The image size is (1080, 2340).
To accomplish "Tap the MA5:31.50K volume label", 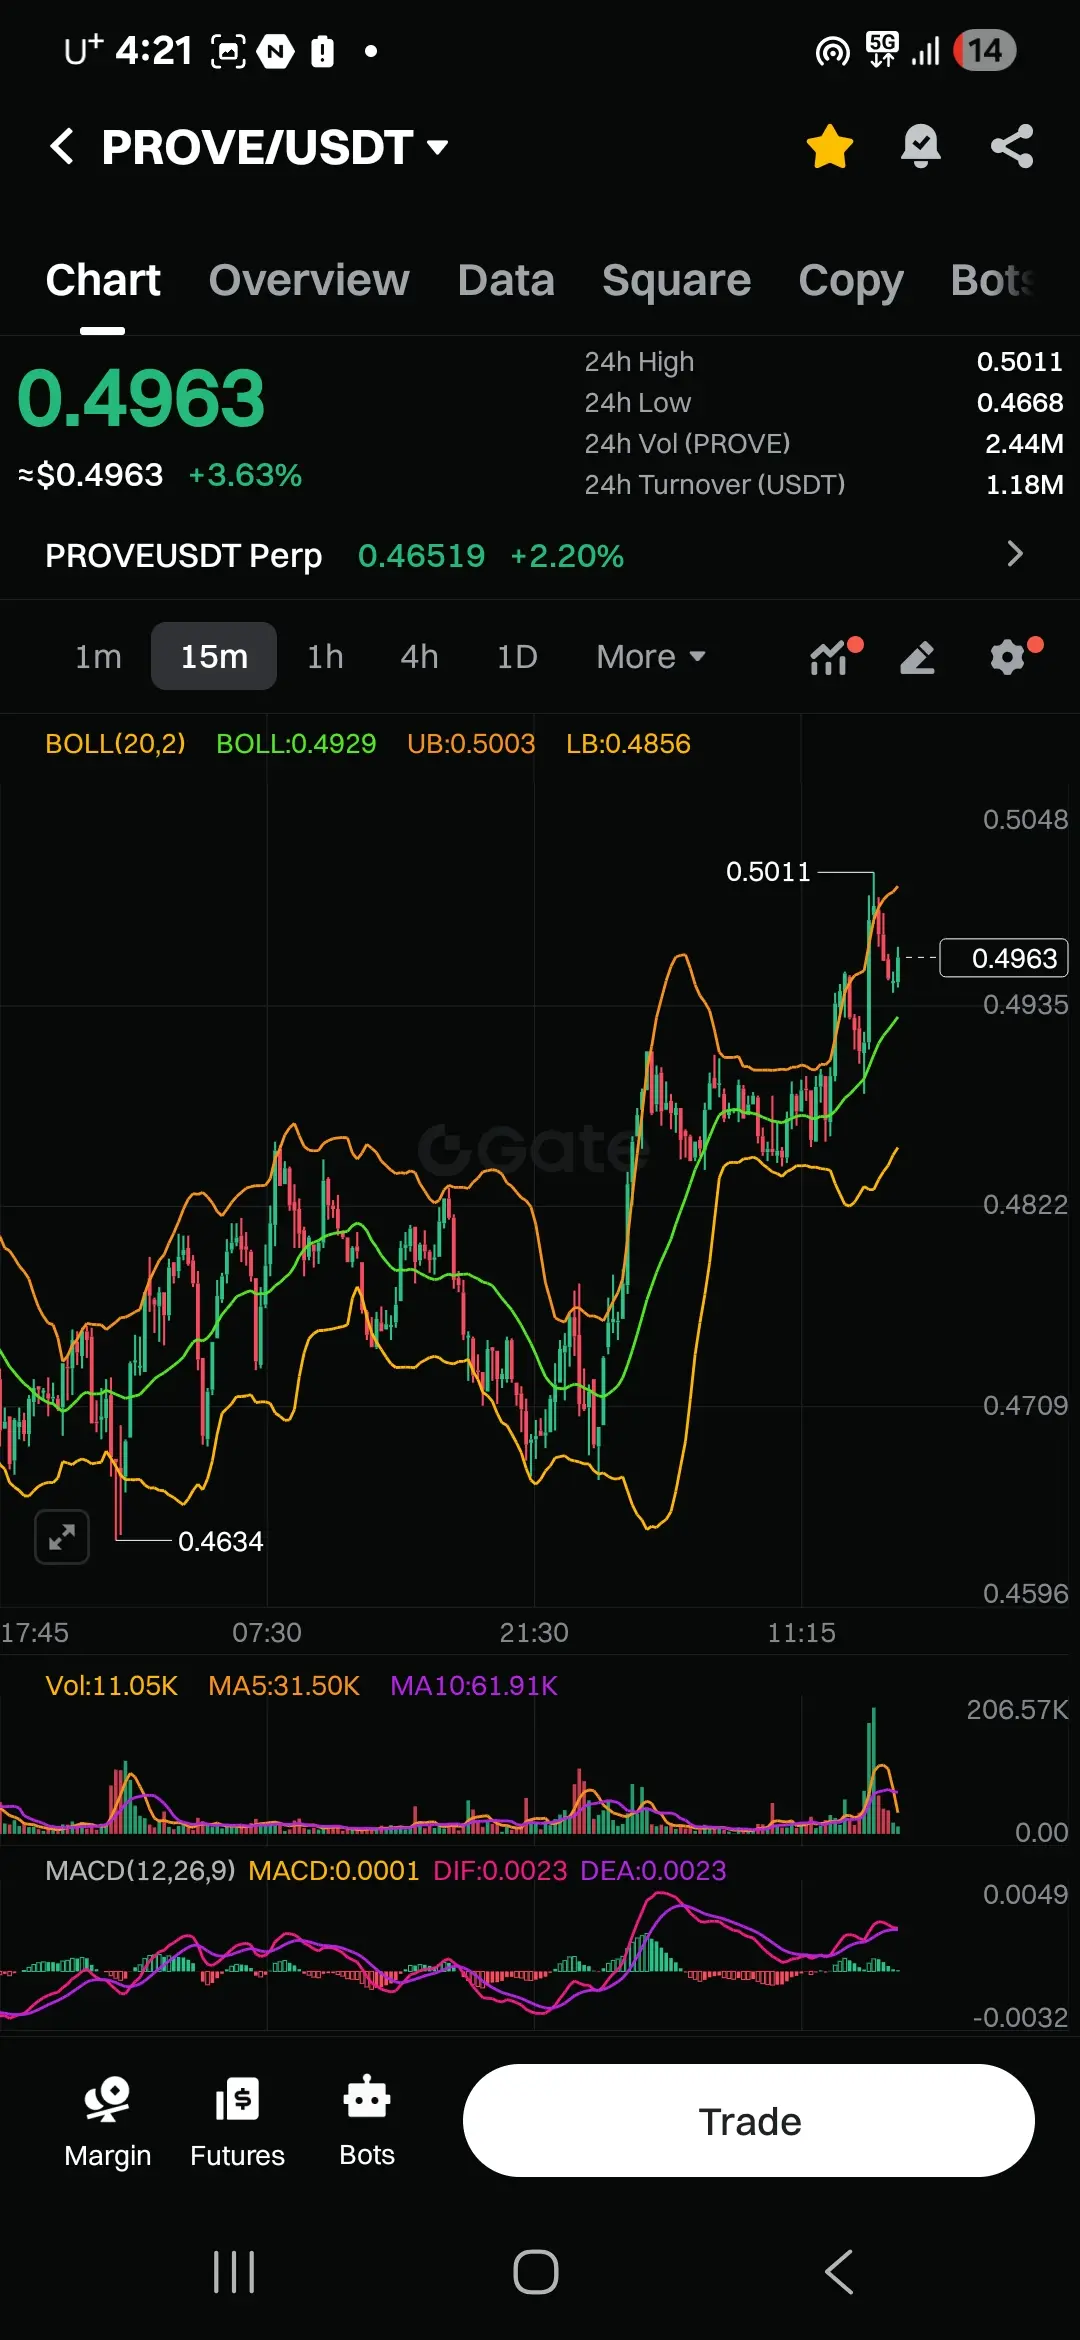I will coord(284,1686).
